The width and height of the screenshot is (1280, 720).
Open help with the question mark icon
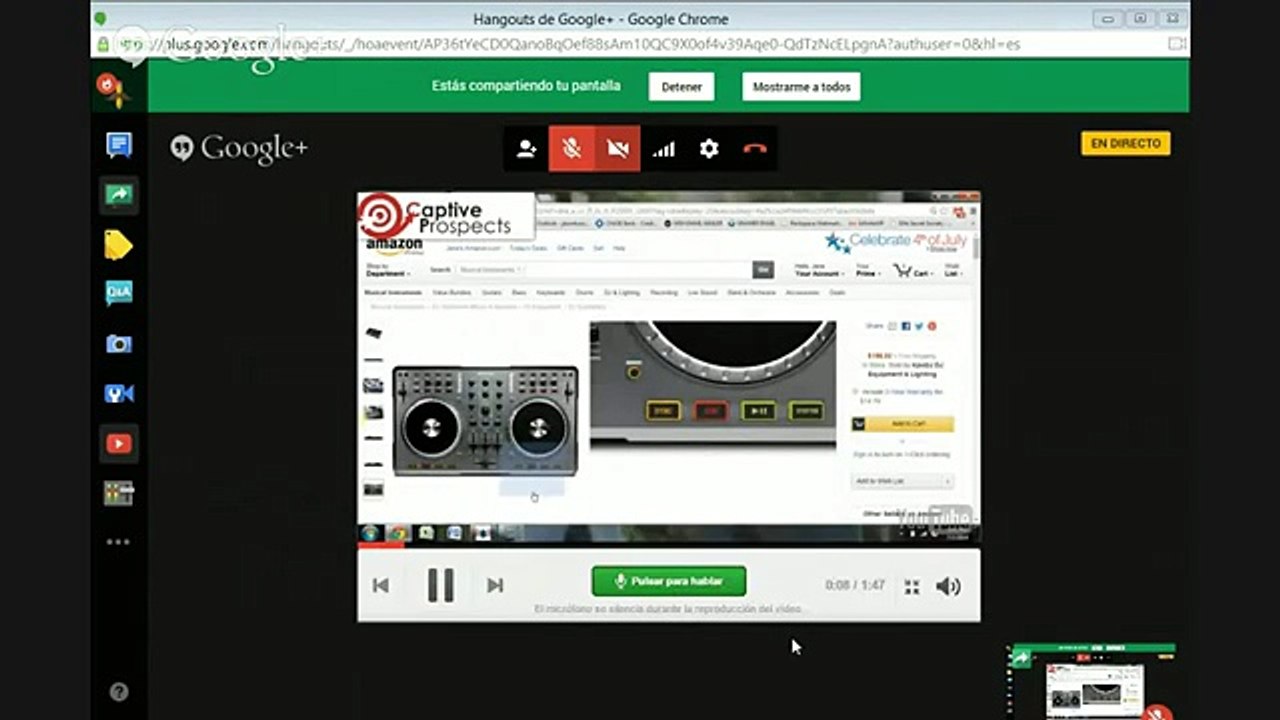click(118, 691)
